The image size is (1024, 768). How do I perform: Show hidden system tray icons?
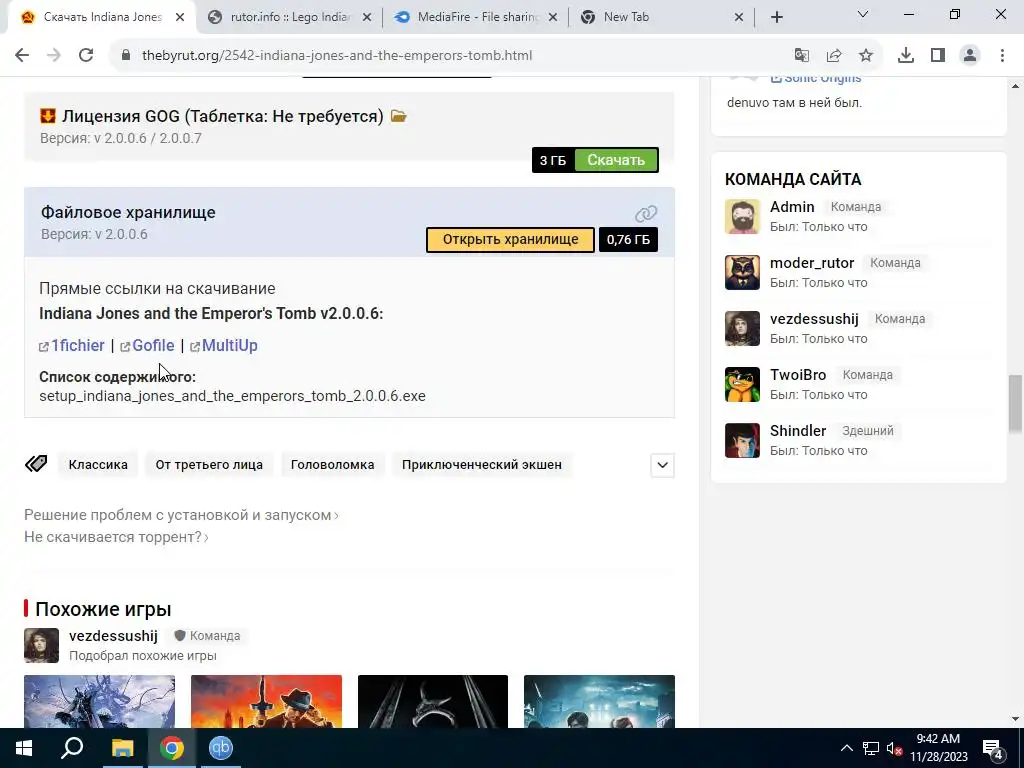(x=846, y=748)
